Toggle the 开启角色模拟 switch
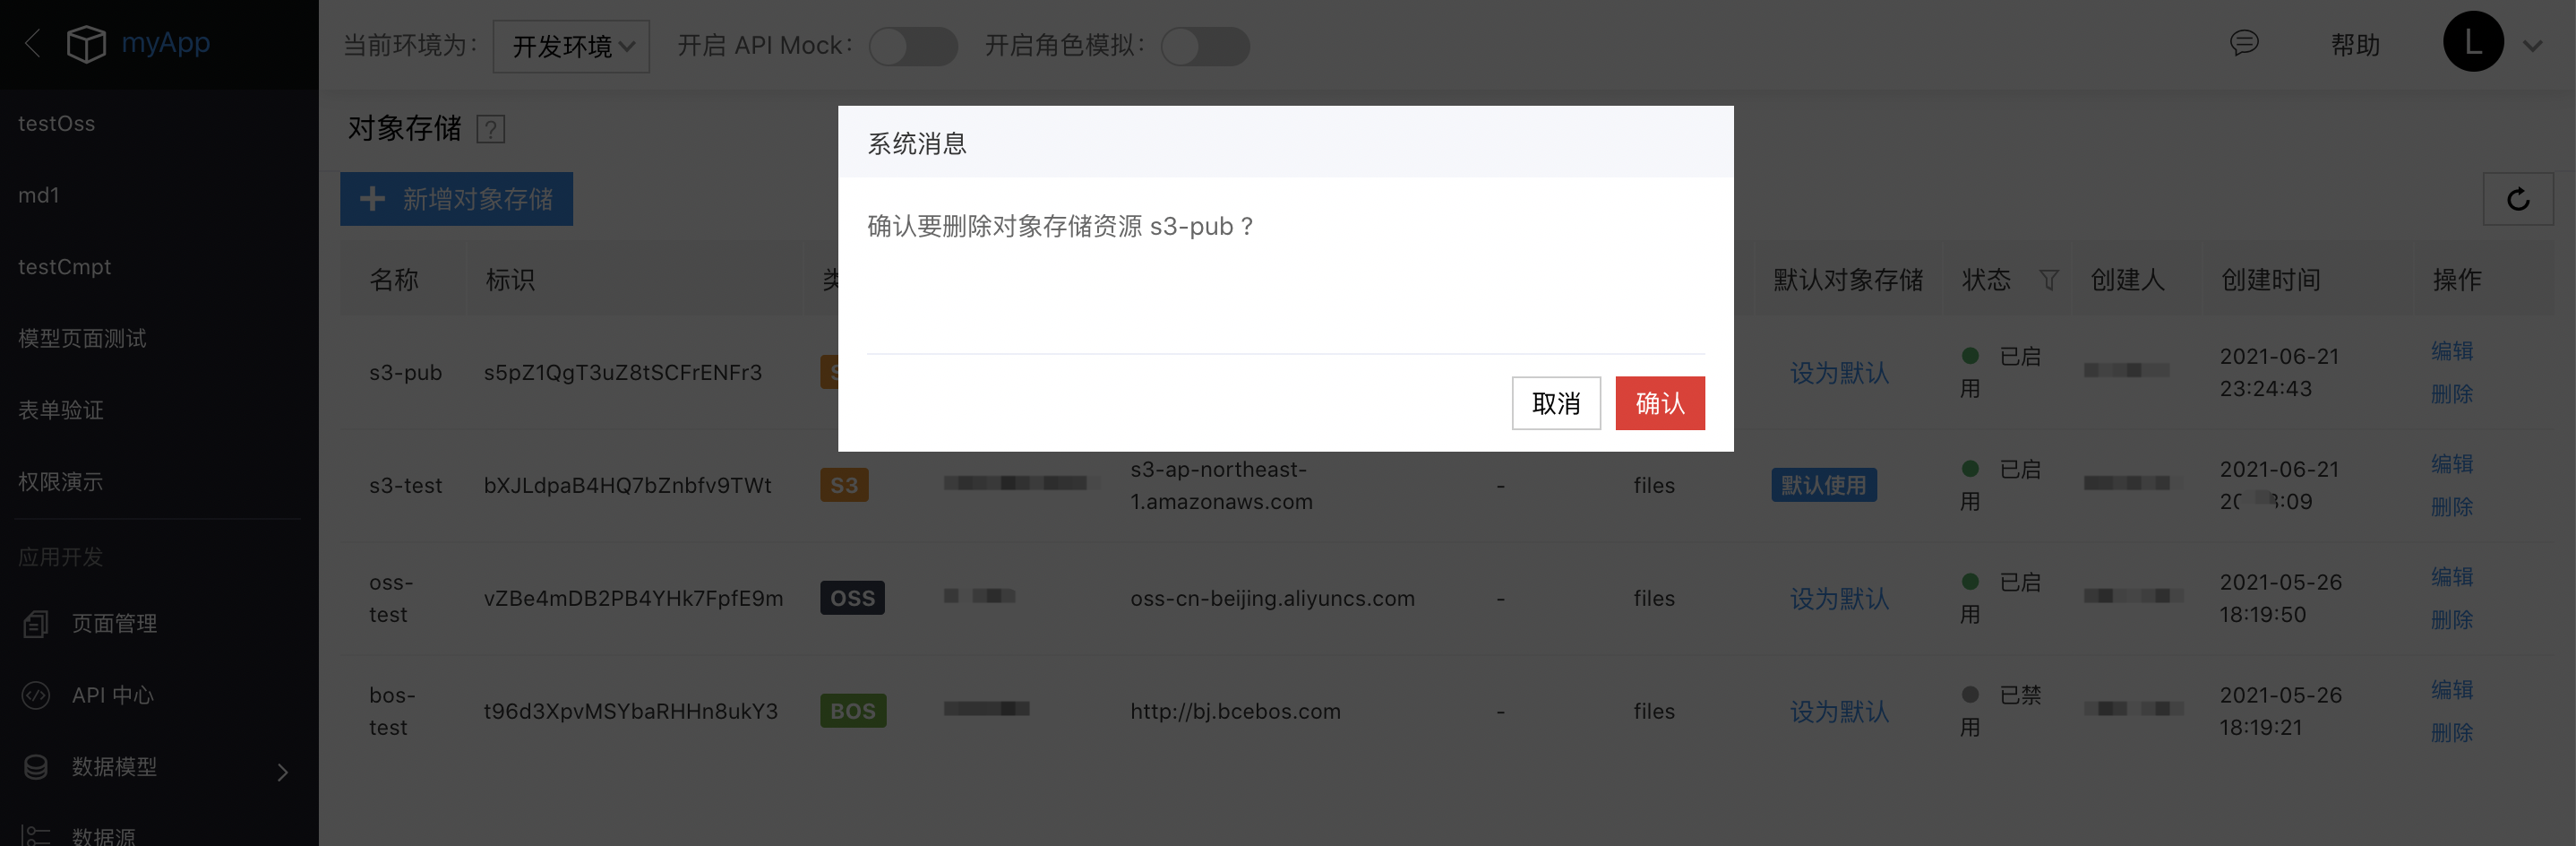2576x846 pixels. coord(1205,46)
